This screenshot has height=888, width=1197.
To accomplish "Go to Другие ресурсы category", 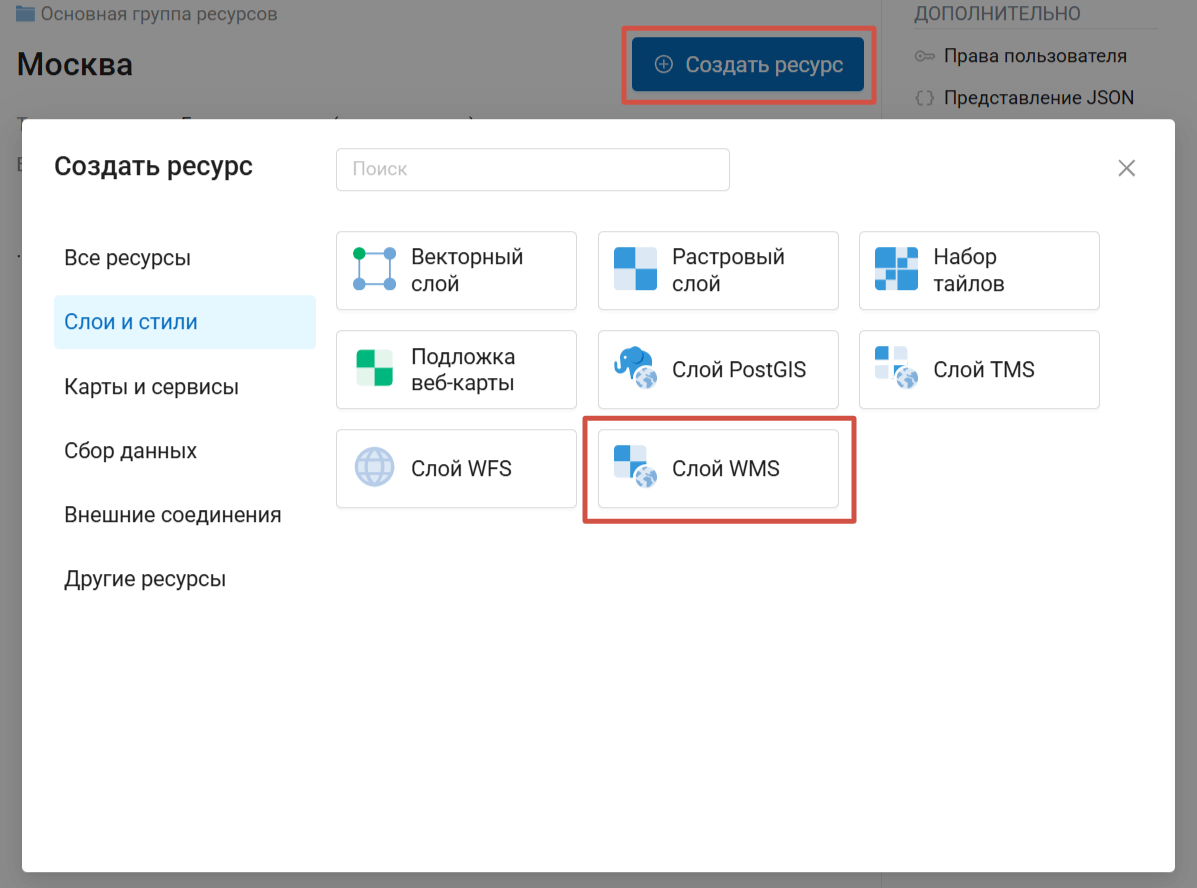I will click(x=145, y=579).
